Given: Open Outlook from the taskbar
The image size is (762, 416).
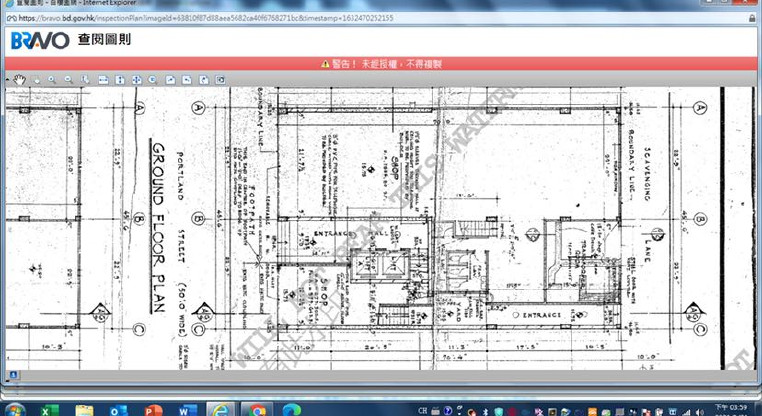Looking at the screenshot, I should coord(119,411).
